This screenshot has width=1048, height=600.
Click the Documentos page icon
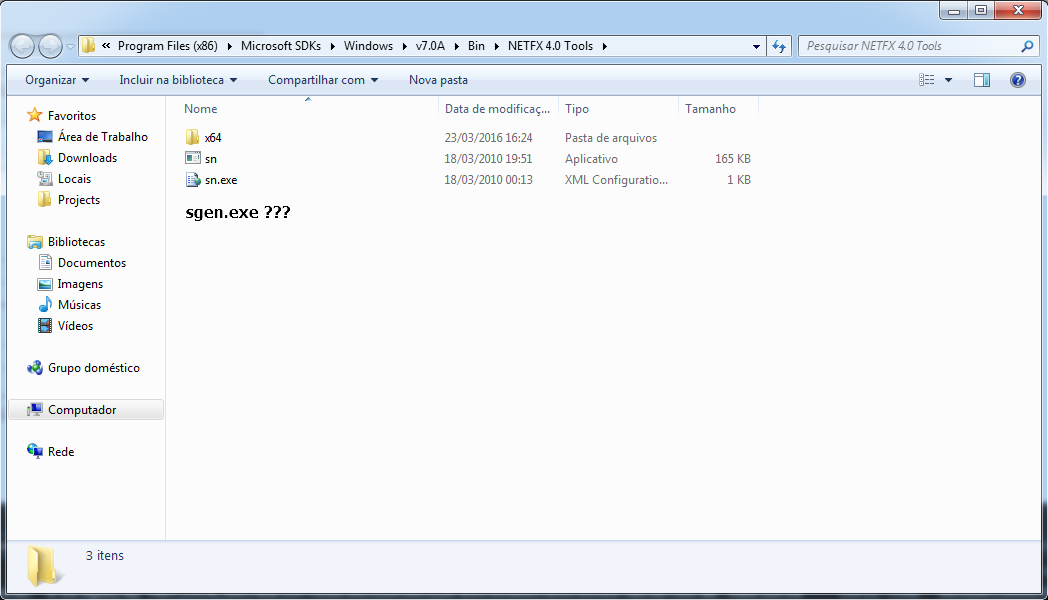coord(45,263)
